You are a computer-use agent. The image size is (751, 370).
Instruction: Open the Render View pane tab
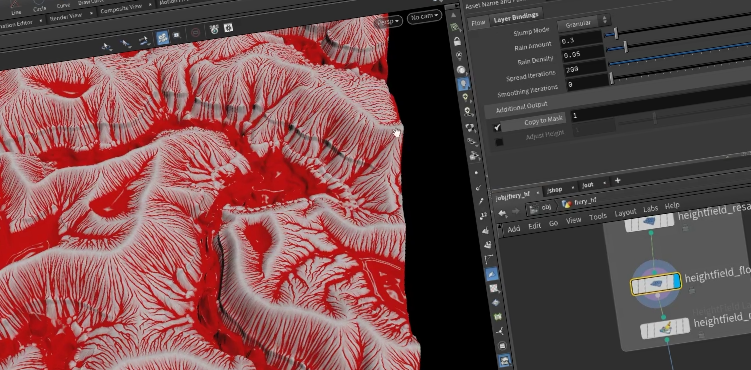(66, 17)
